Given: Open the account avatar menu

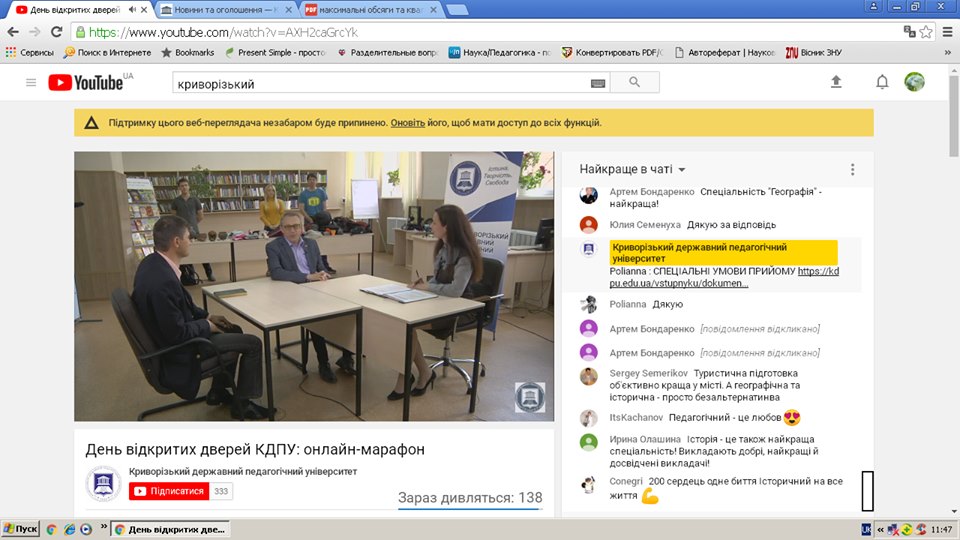Looking at the screenshot, I should (914, 82).
